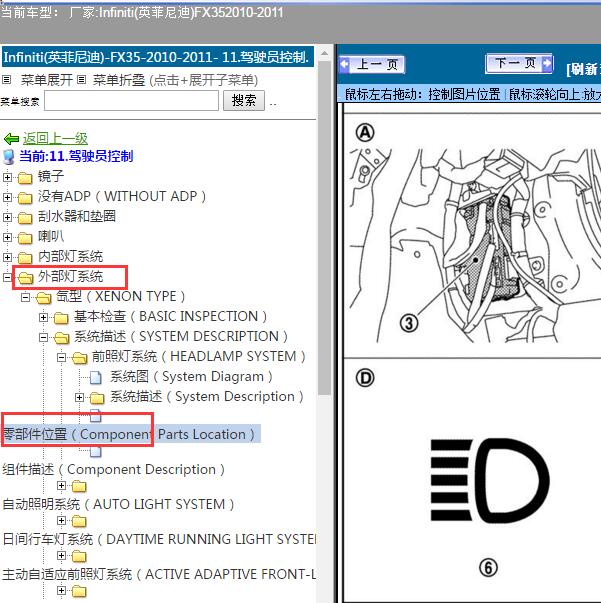Image resolution: width=601 pixels, height=603 pixels.
Task: Click the 前照灯系统 HEADLAMP SYSTEM folder icon
Action: (x=80, y=358)
